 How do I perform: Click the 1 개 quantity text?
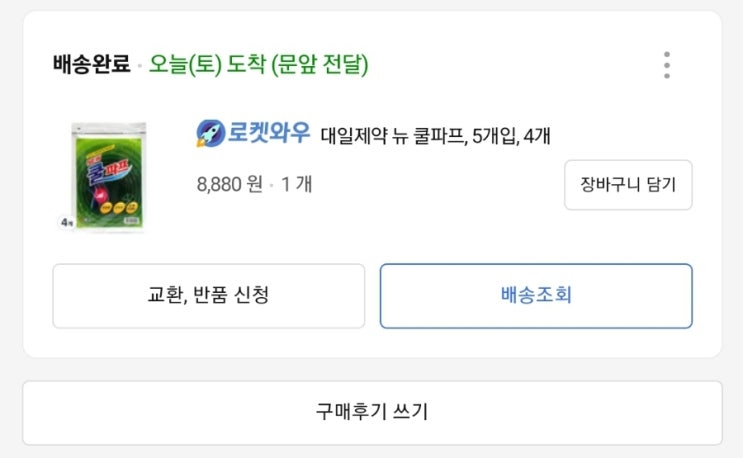tap(297, 185)
